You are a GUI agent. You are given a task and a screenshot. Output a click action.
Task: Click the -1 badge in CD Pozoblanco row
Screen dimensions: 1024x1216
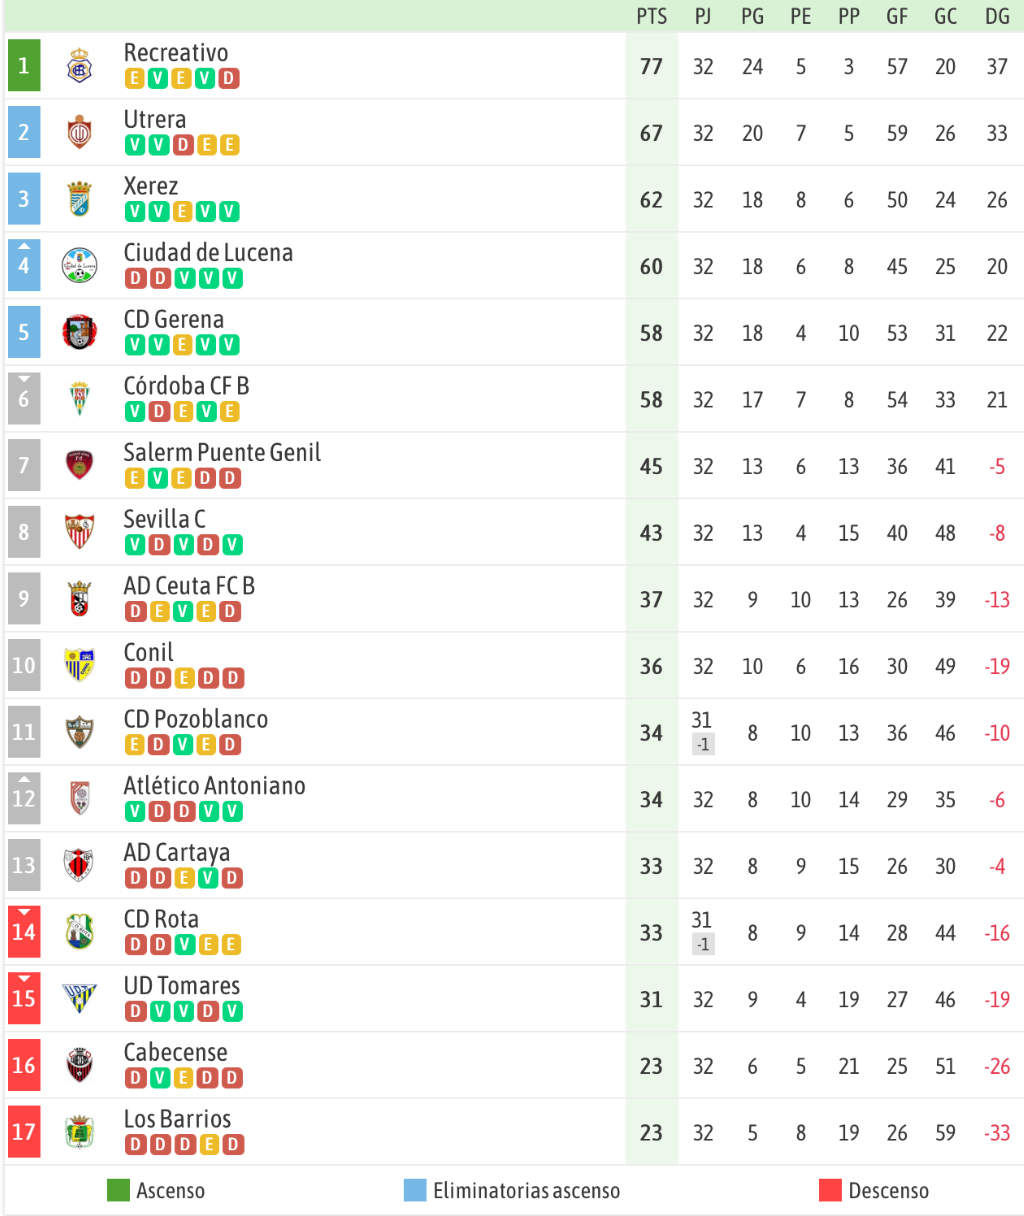tap(703, 744)
